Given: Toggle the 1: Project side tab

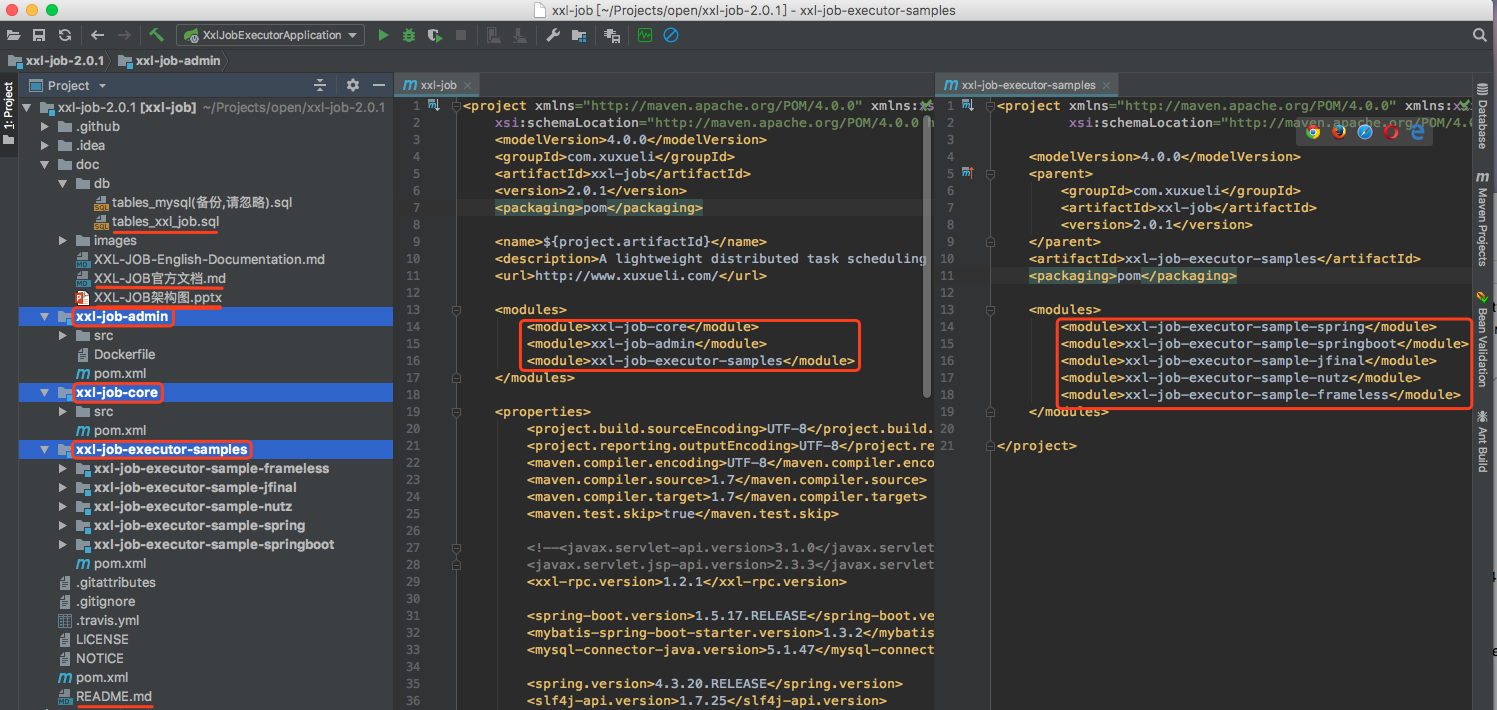Looking at the screenshot, I should pos(9,113).
